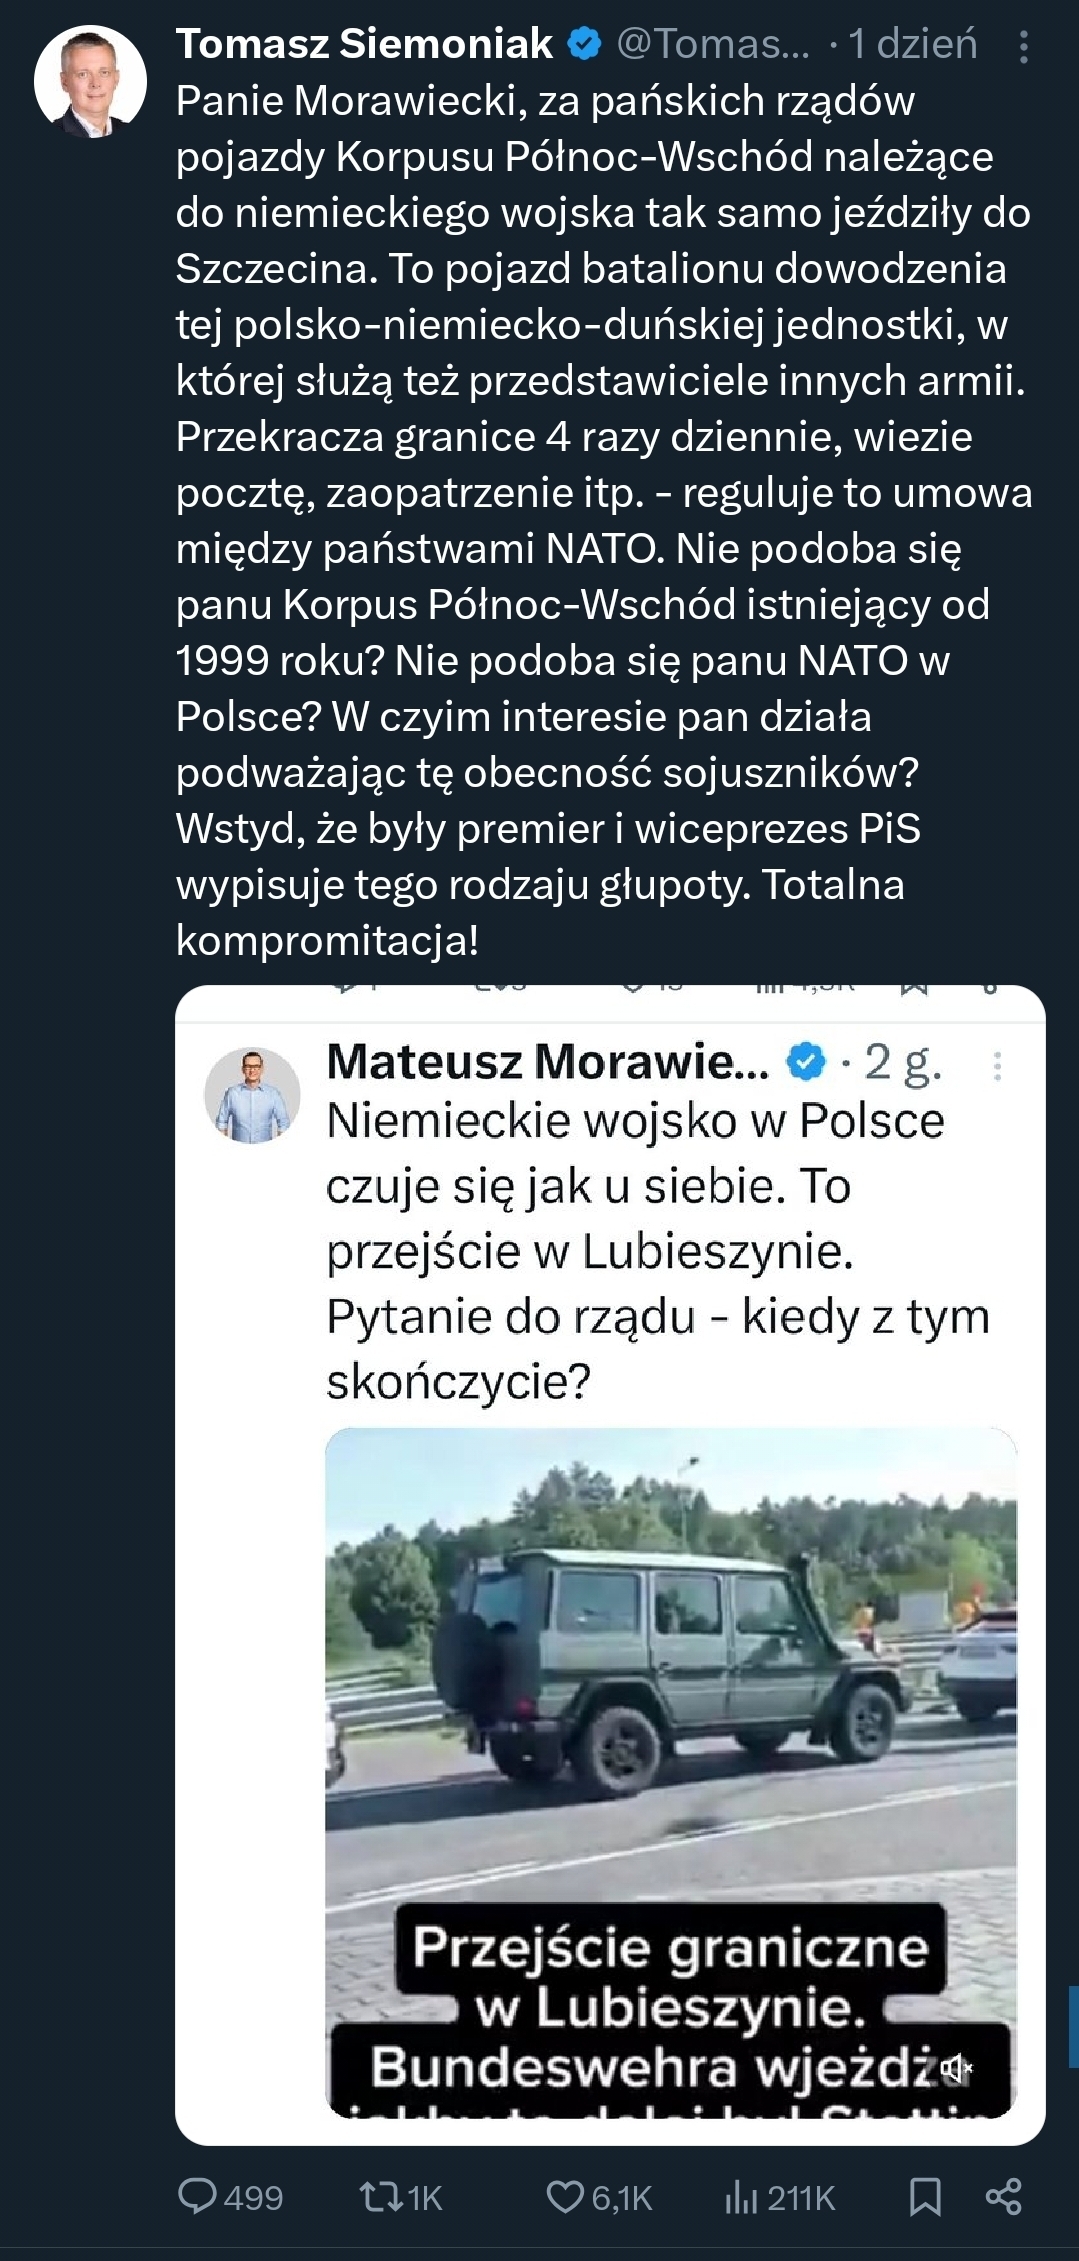This screenshot has width=1079, height=2261.
Task: Open the Tomasz Siemoniak display name link
Action: click(364, 44)
